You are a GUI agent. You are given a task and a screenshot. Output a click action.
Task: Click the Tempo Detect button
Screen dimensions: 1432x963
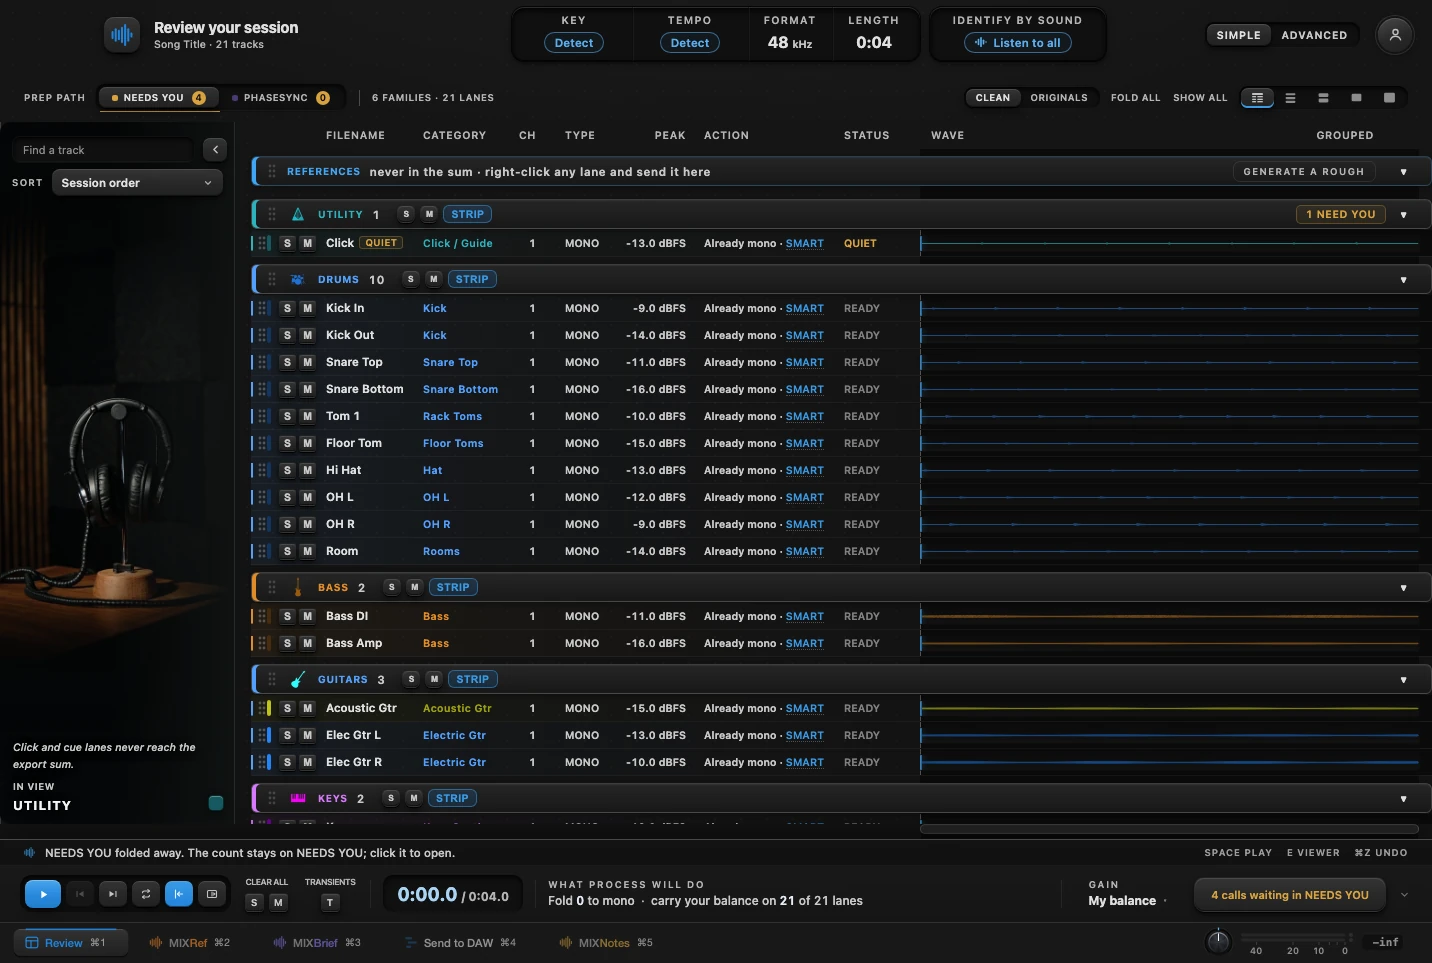(690, 43)
